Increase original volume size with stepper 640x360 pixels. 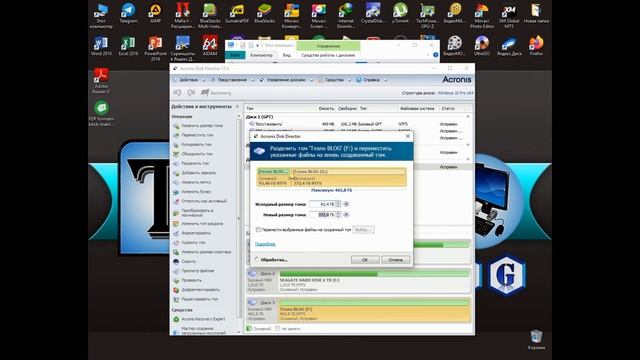coord(338,202)
